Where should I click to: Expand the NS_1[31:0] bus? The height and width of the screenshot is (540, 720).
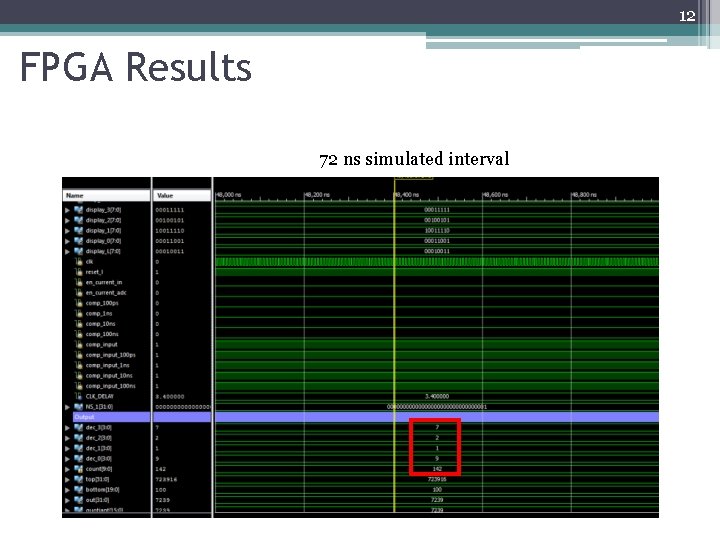pos(68,407)
